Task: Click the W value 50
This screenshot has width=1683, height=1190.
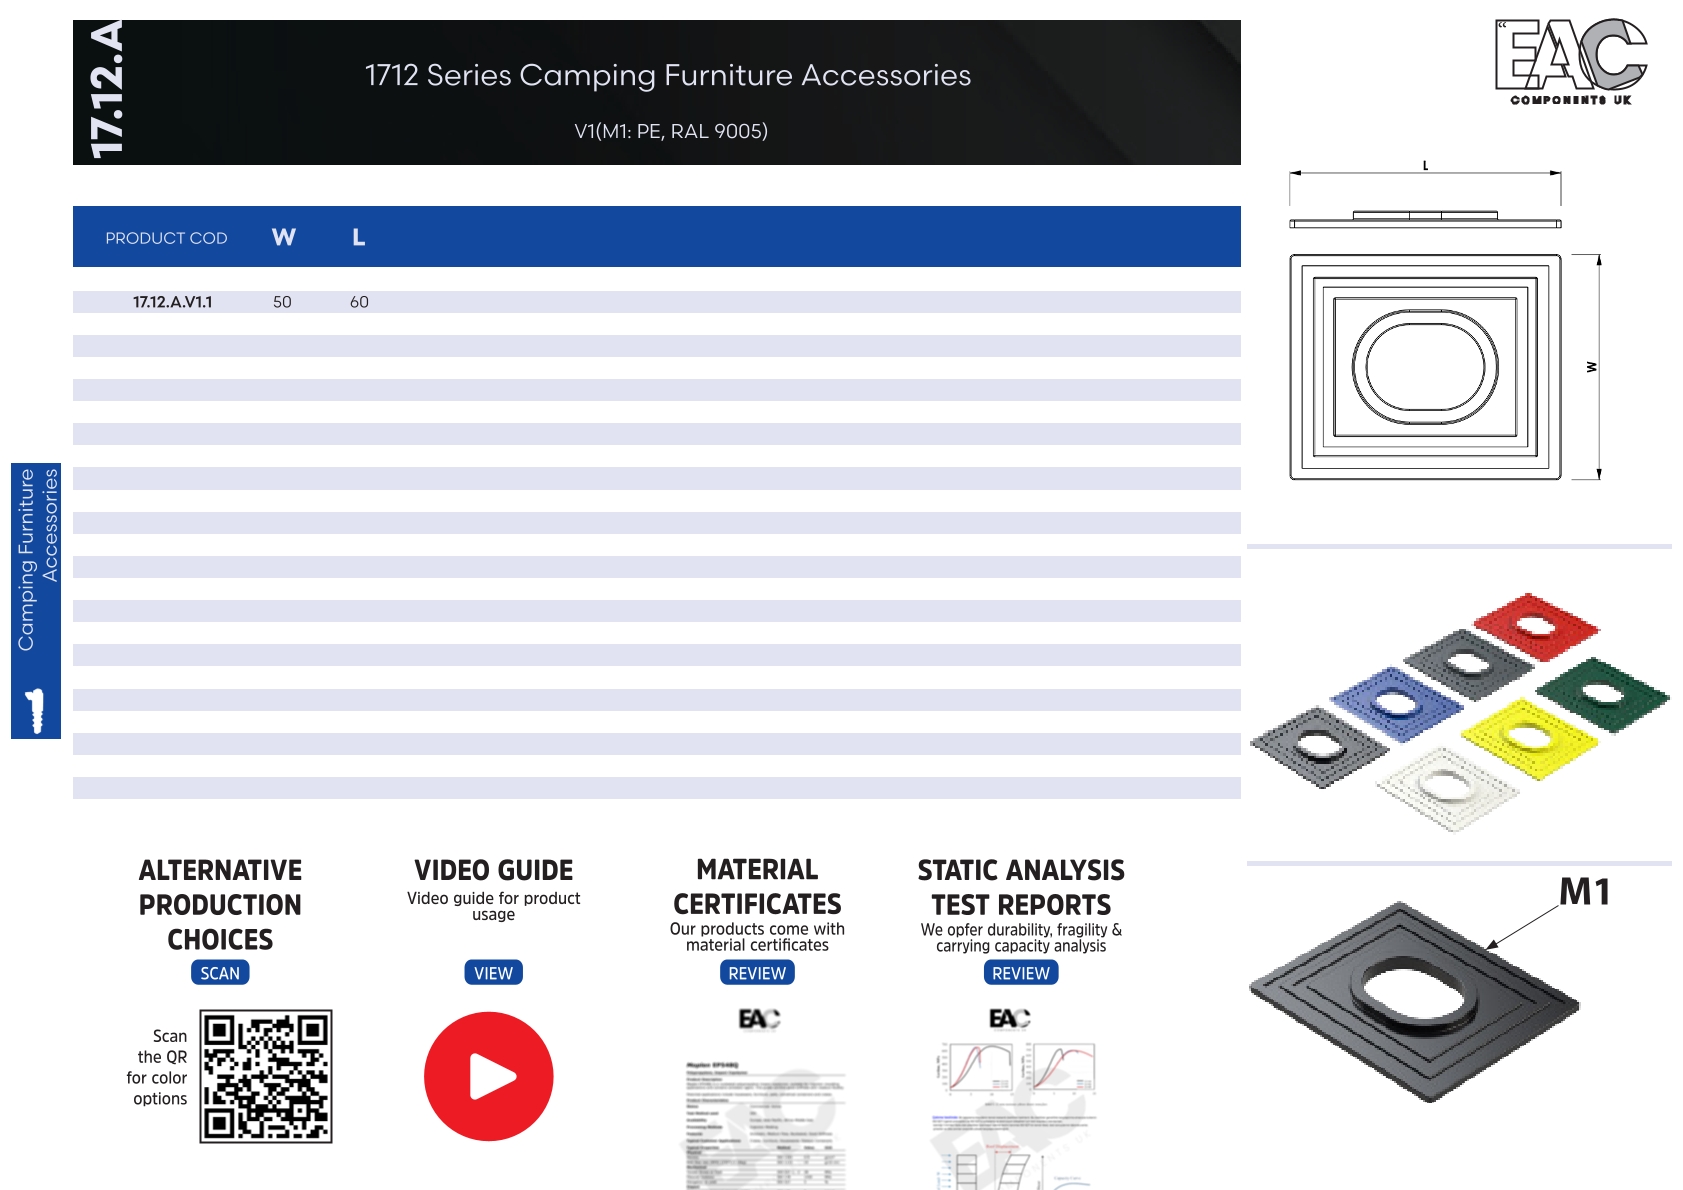Action: point(282,302)
